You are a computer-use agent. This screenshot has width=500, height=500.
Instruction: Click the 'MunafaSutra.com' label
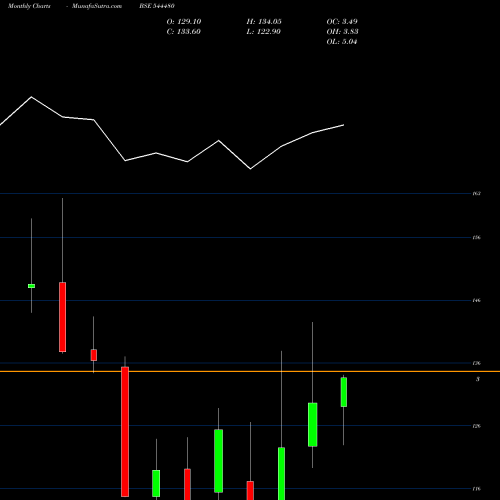[97, 6]
